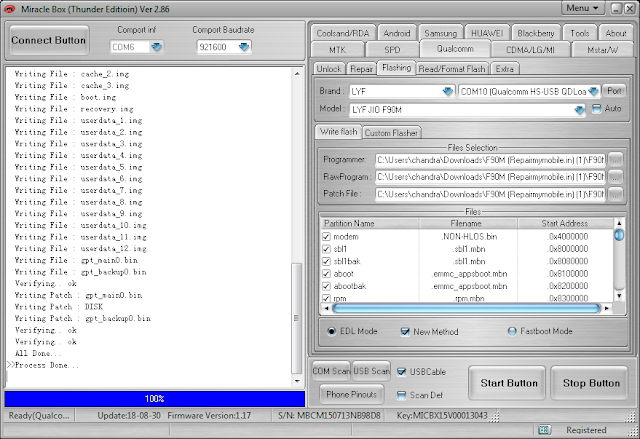The height and width of the screenshot is (439, 640).
Task: Open the About tab
Action: tap(616, 33)
